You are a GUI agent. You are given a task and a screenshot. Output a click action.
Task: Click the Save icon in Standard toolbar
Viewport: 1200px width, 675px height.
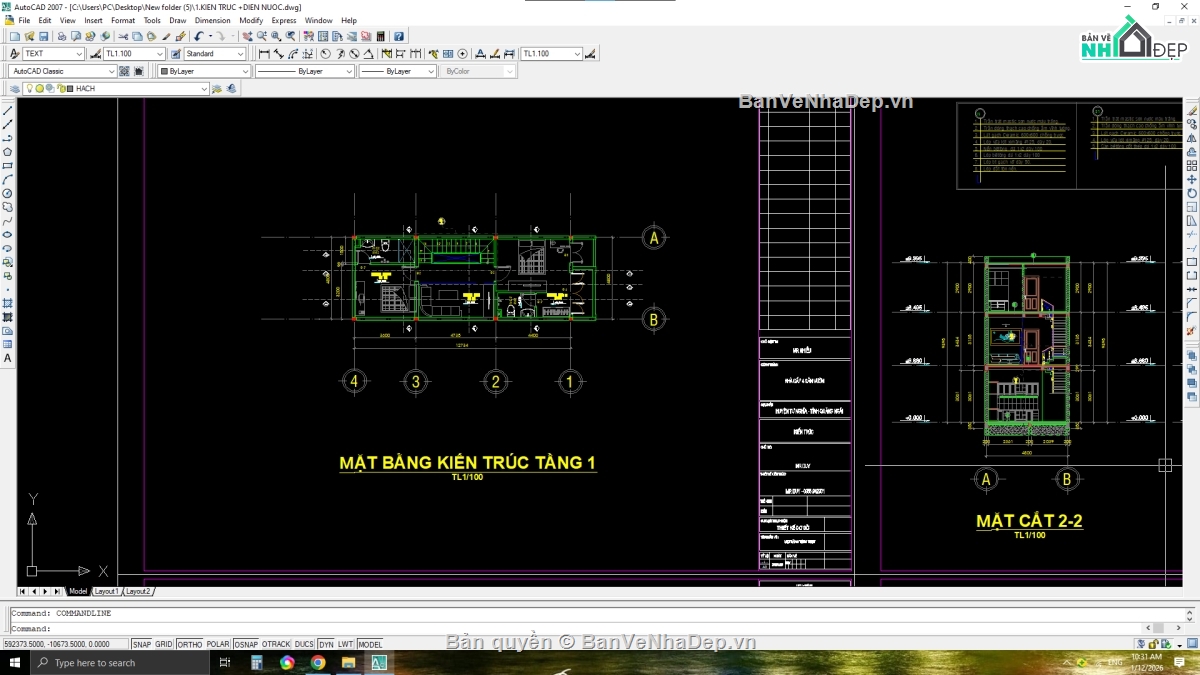(43, 36)
